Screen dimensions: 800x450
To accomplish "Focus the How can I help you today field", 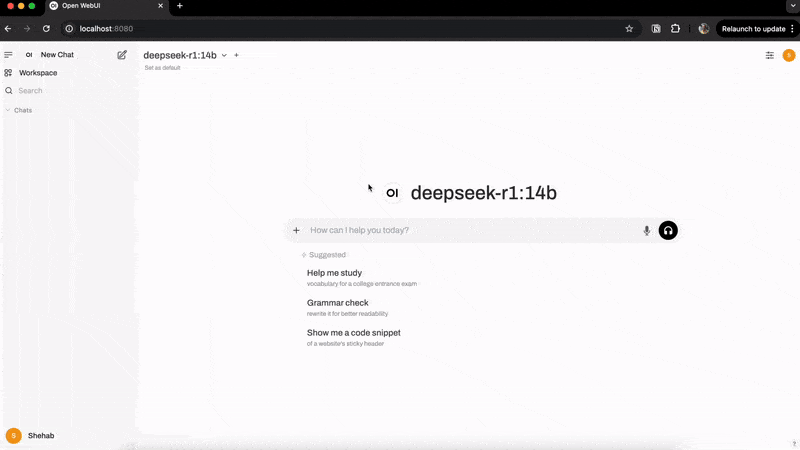I will (x=472, y=230).
